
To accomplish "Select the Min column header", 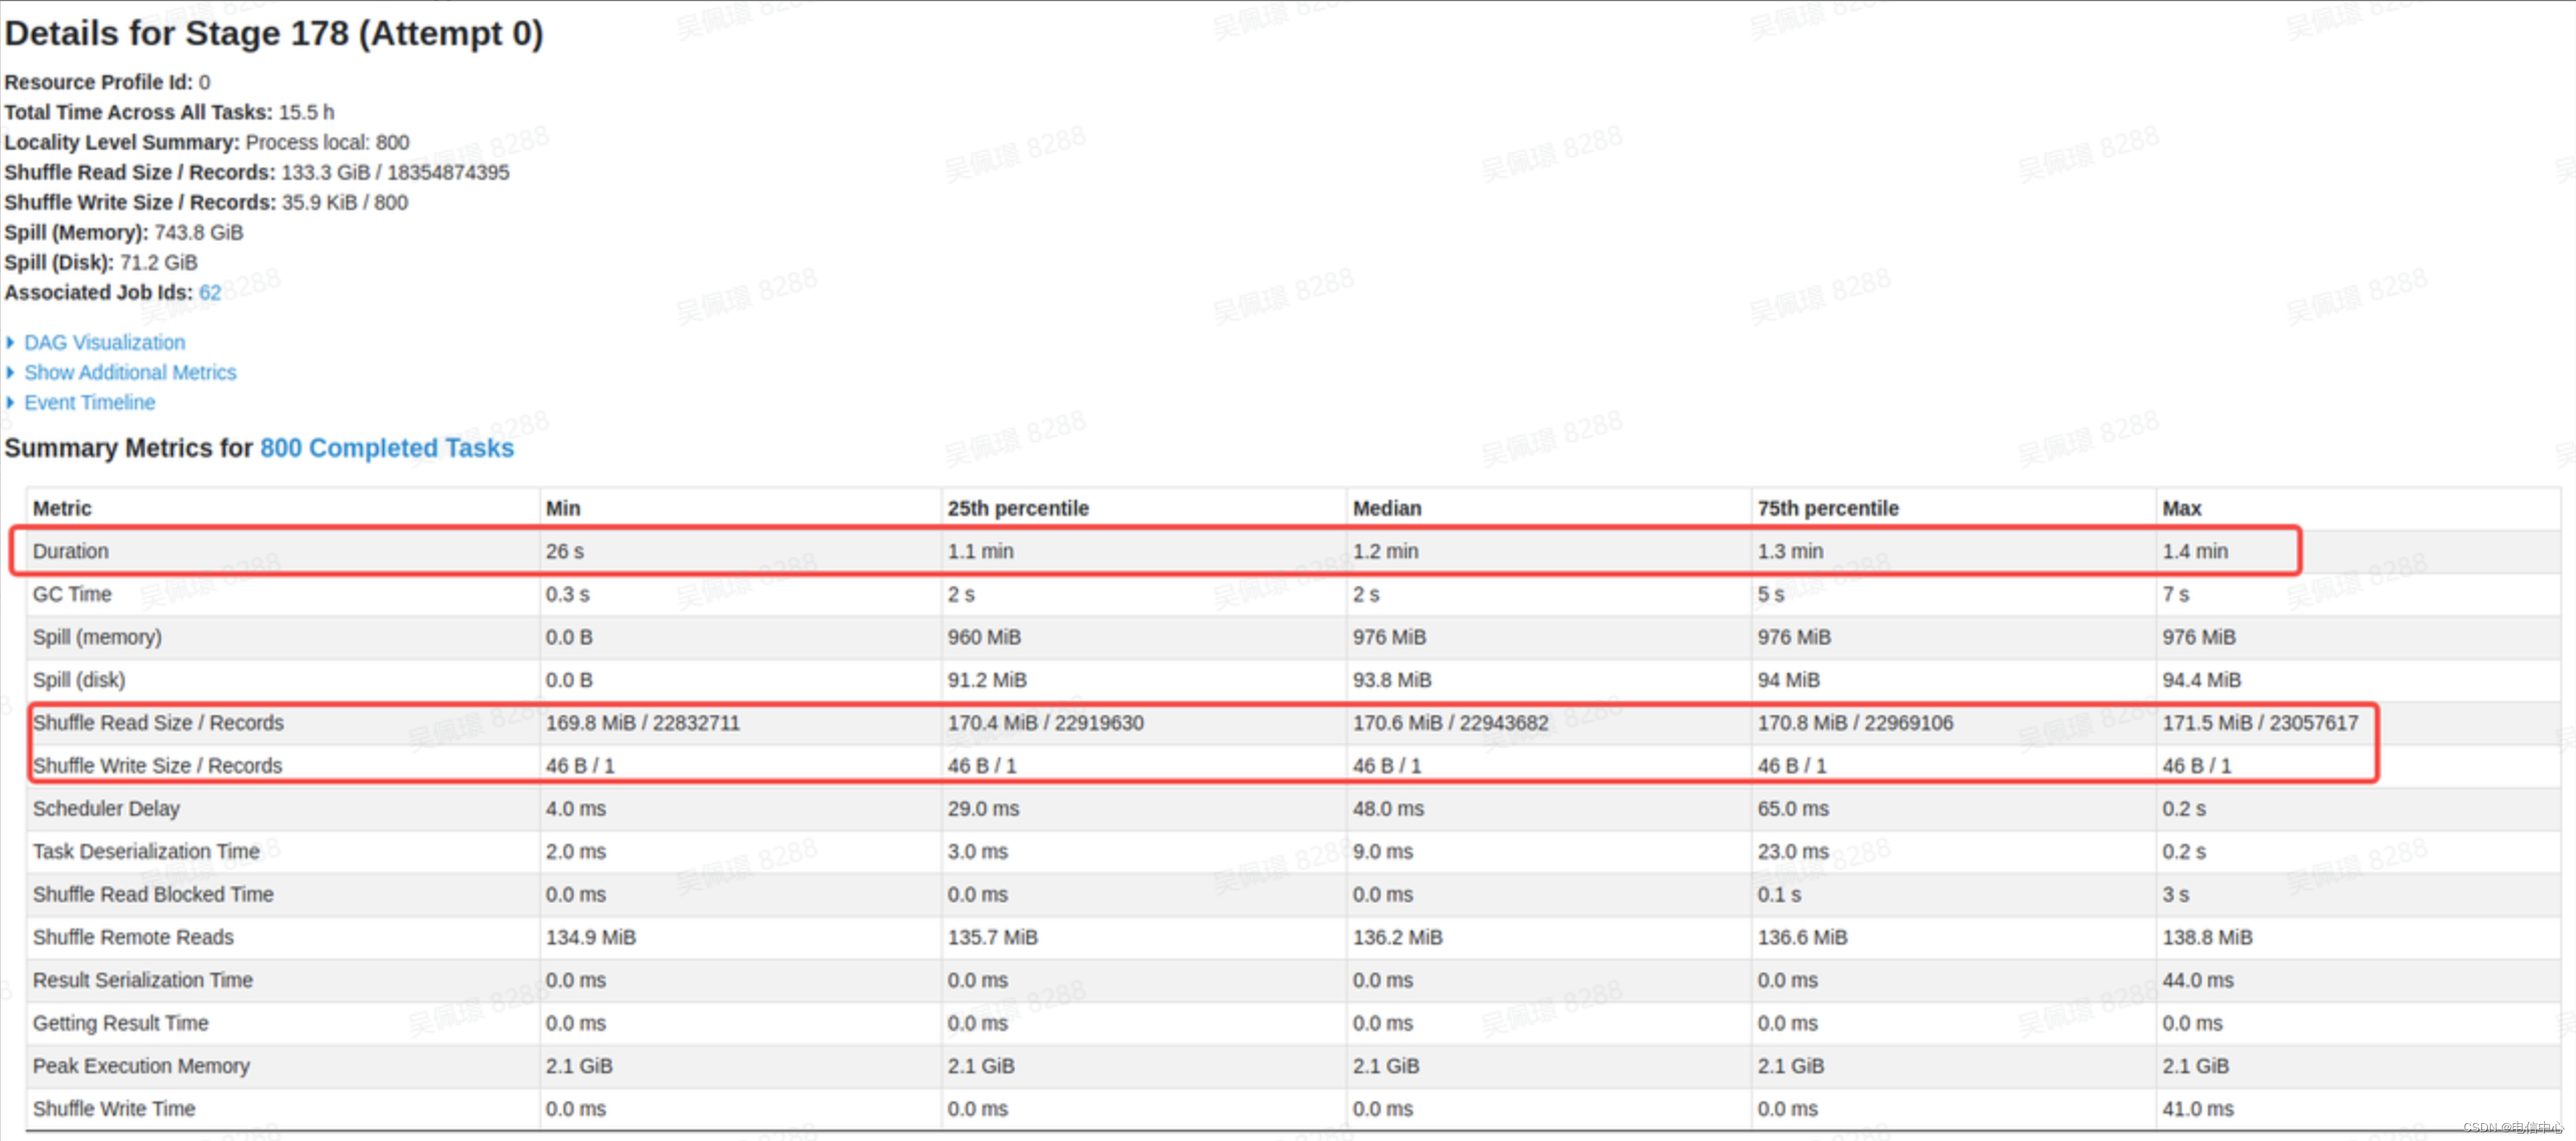I will pos(563,508).
